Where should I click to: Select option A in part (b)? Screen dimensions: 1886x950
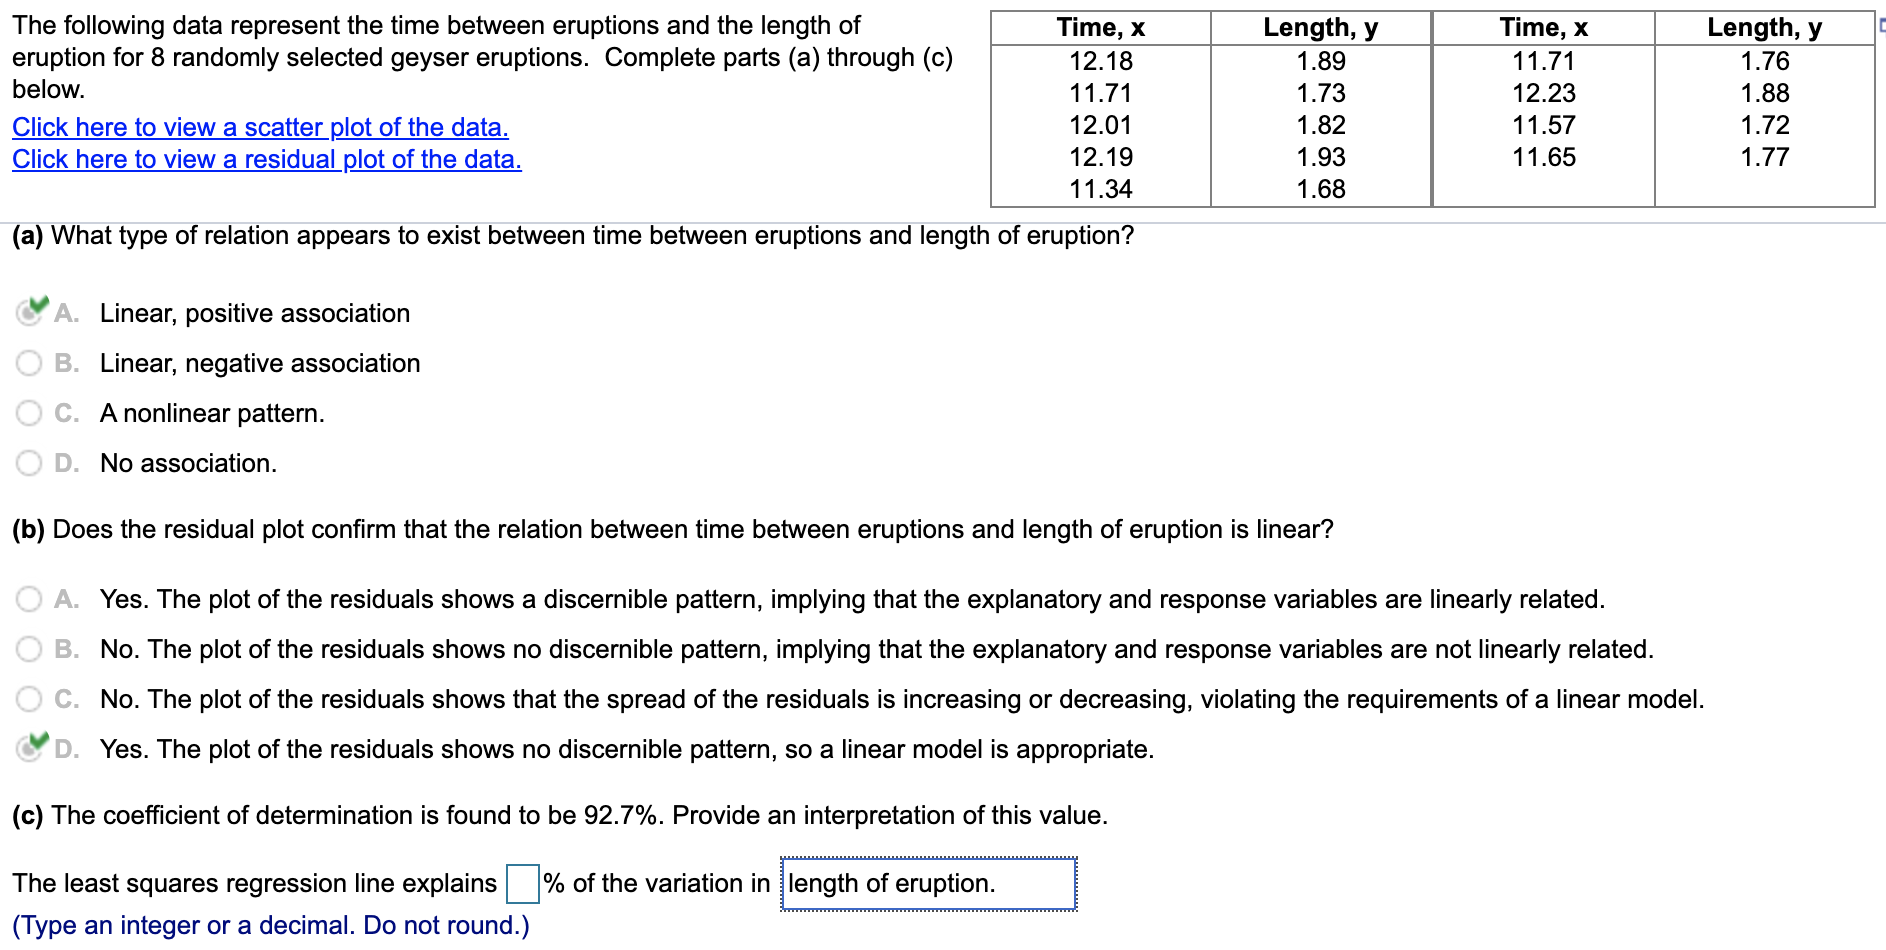tap(29, 599)
